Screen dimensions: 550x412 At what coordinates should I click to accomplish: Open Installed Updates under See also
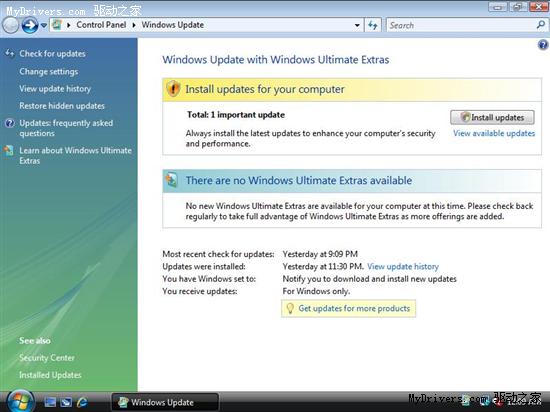(50, 375)
